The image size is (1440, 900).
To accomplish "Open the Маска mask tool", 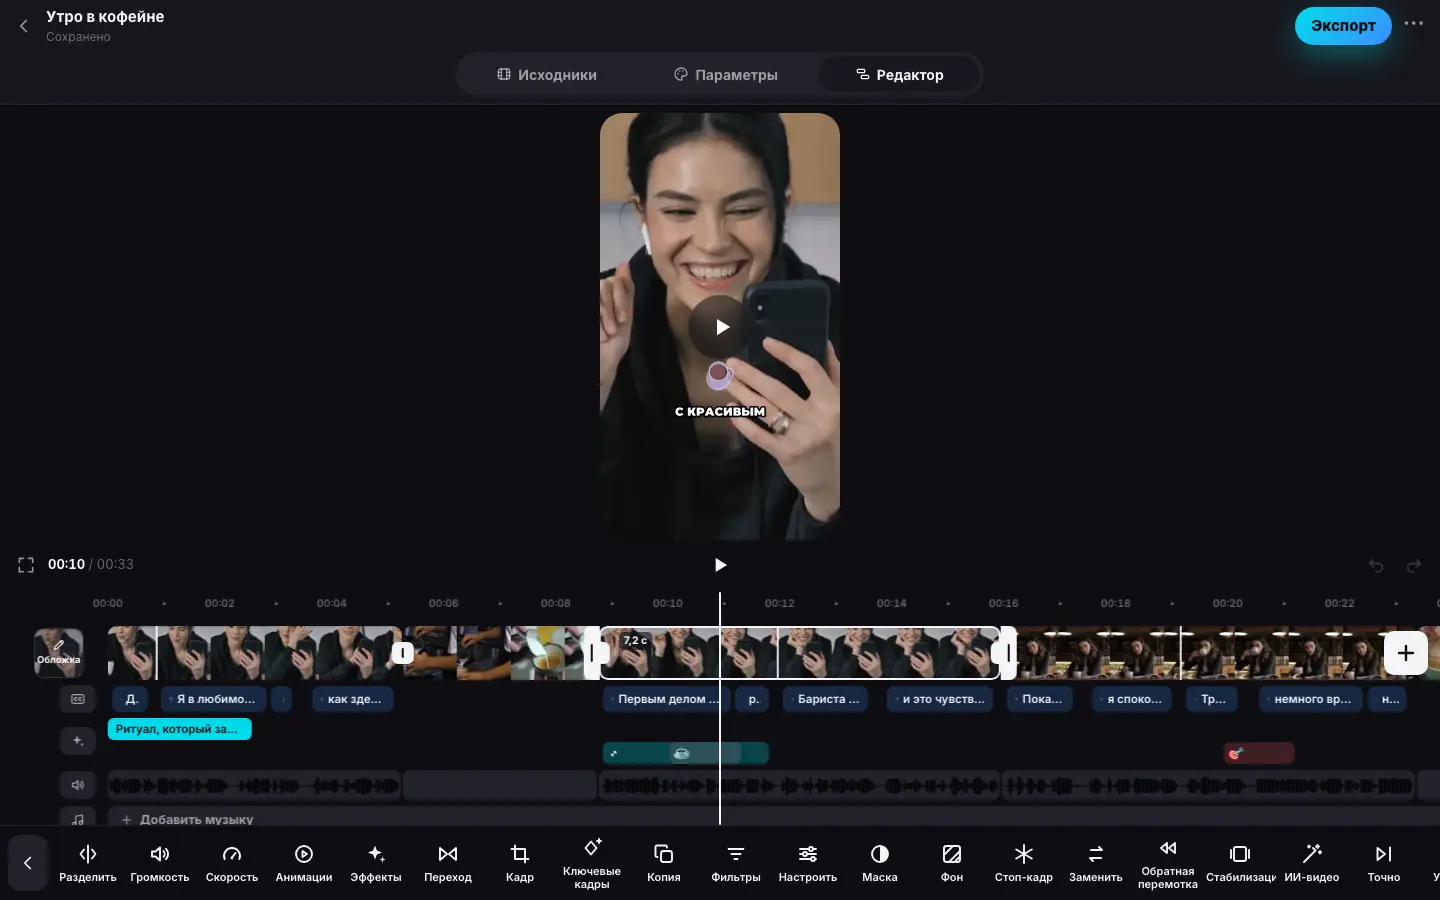I will coord(880,863).
